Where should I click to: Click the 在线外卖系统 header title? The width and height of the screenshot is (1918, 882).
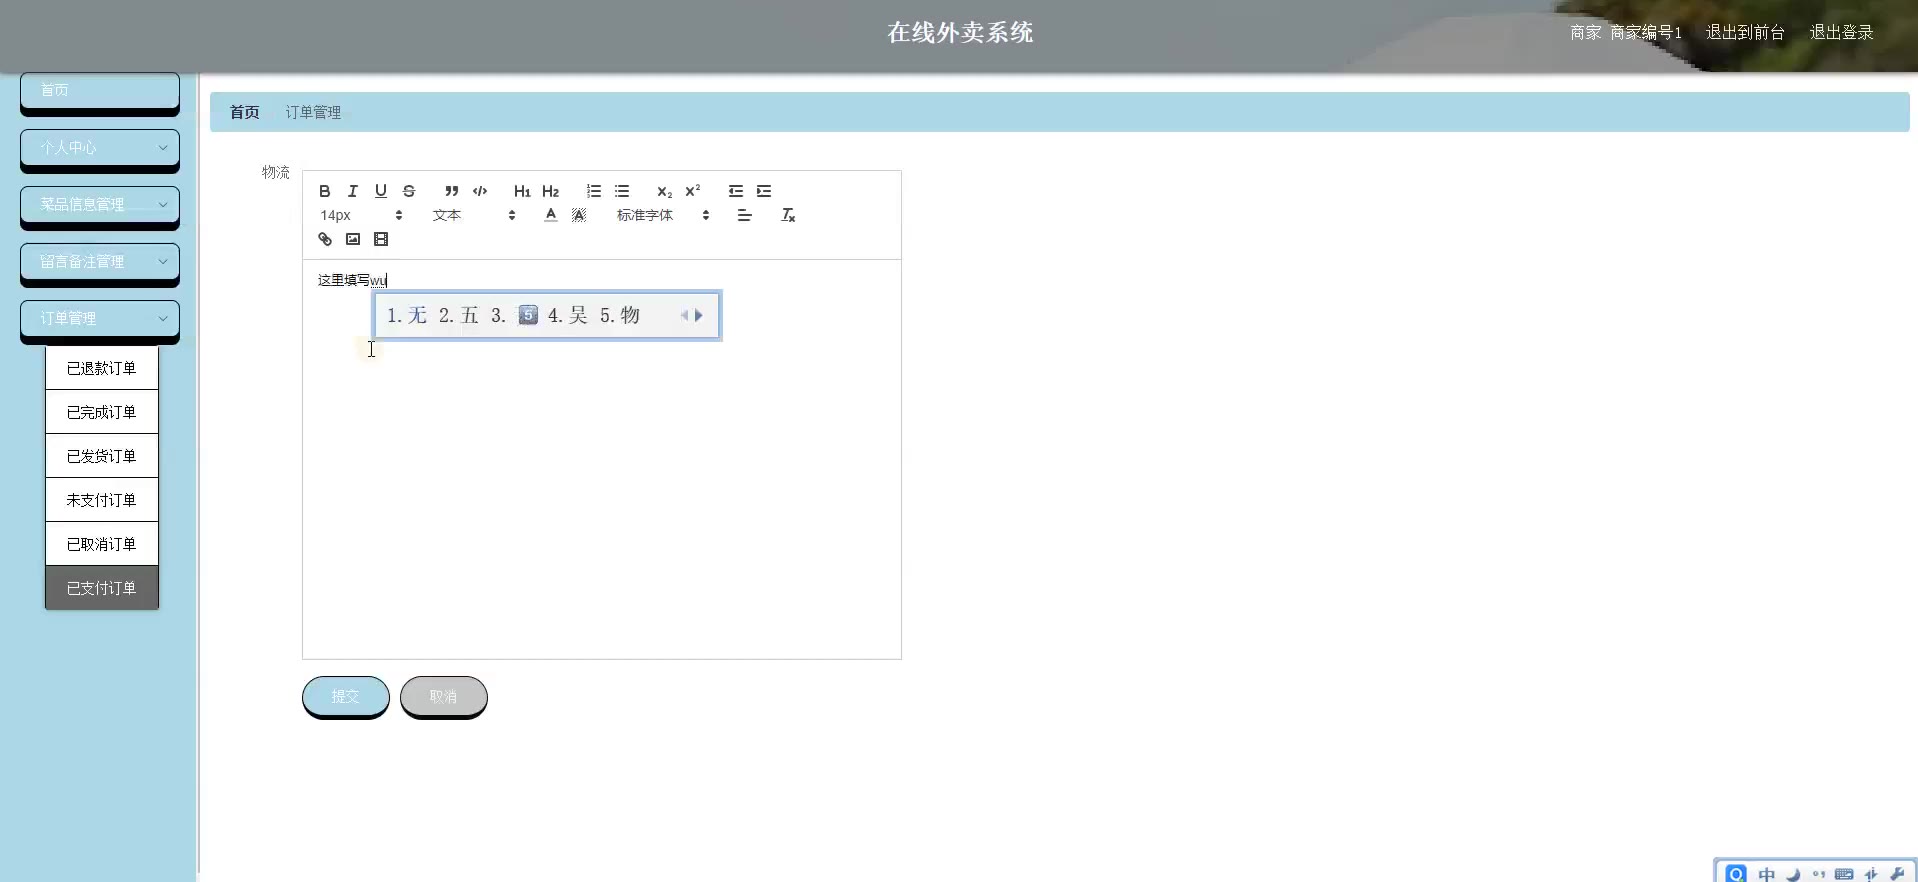coord(960,33)
